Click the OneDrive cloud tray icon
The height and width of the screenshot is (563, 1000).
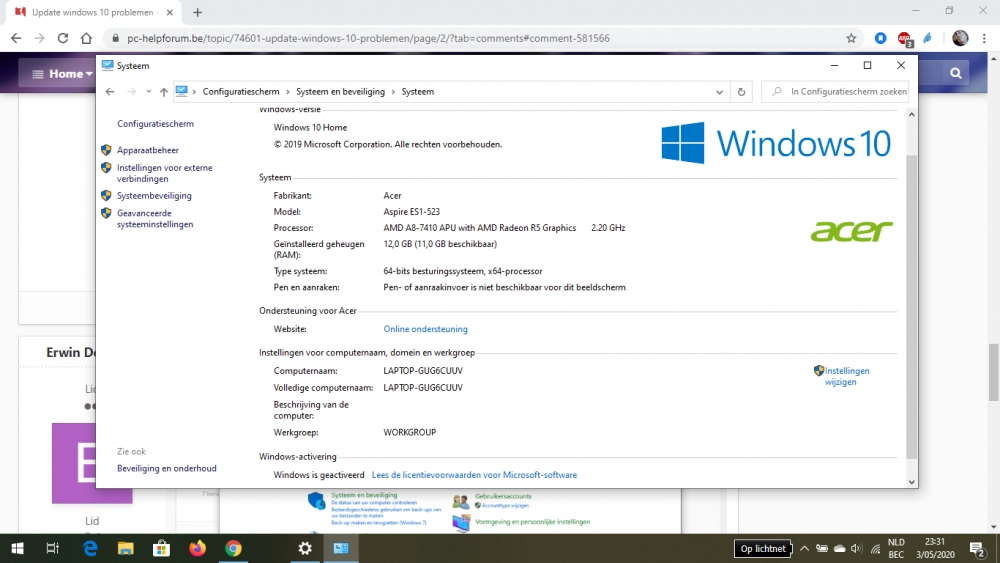click(839, 548)
